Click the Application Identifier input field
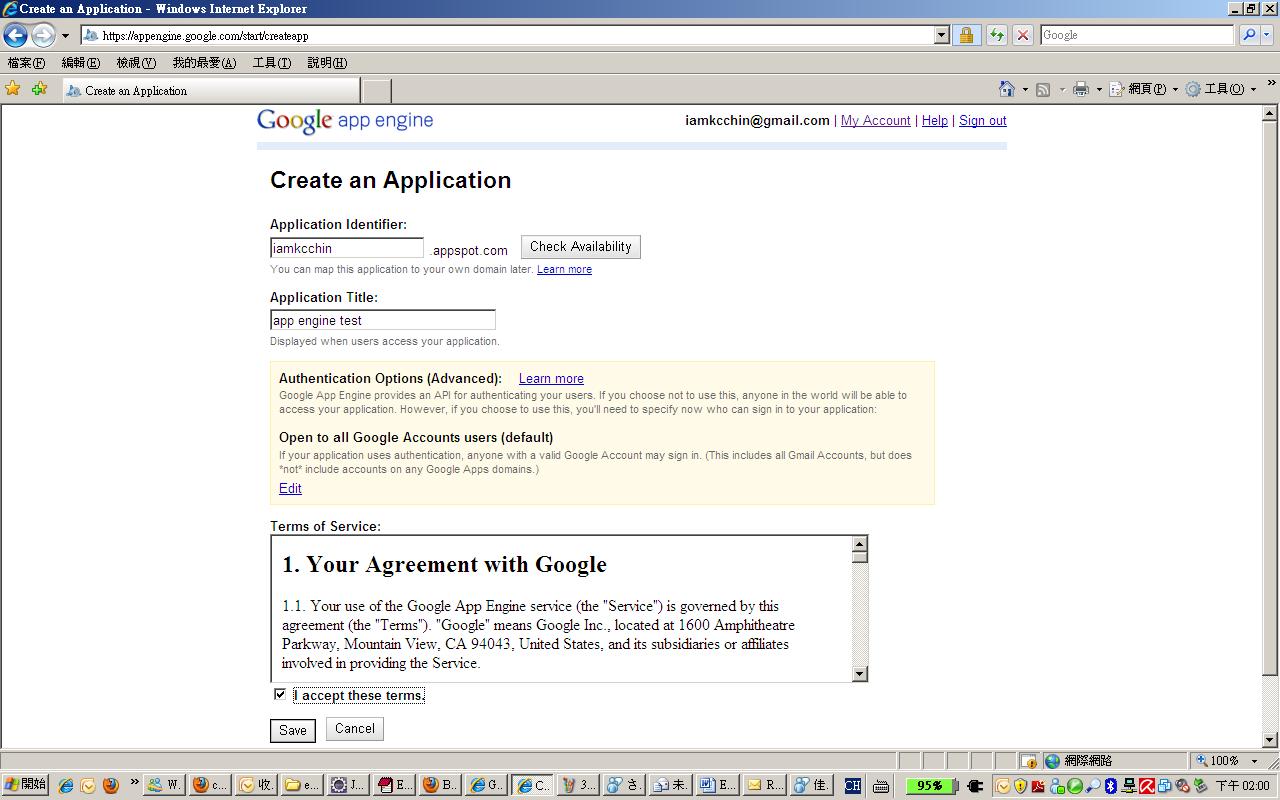The image size is (1280, 800). point(347,248)
